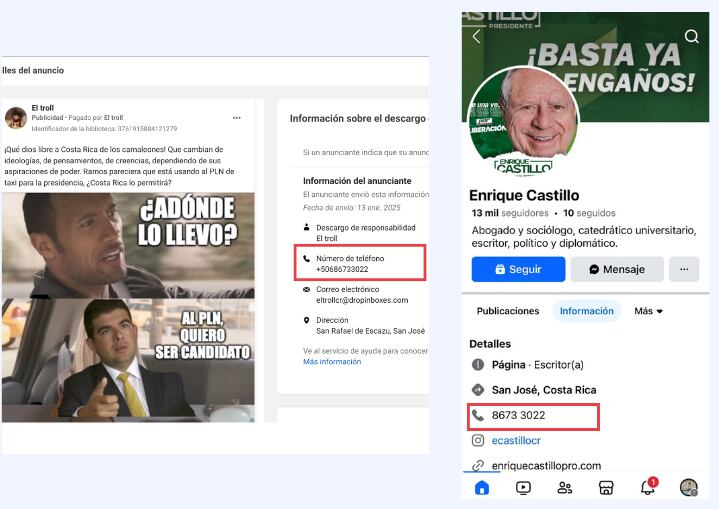Follow the Más información link
The image size is (719, 509).
[x=332, y=362]
